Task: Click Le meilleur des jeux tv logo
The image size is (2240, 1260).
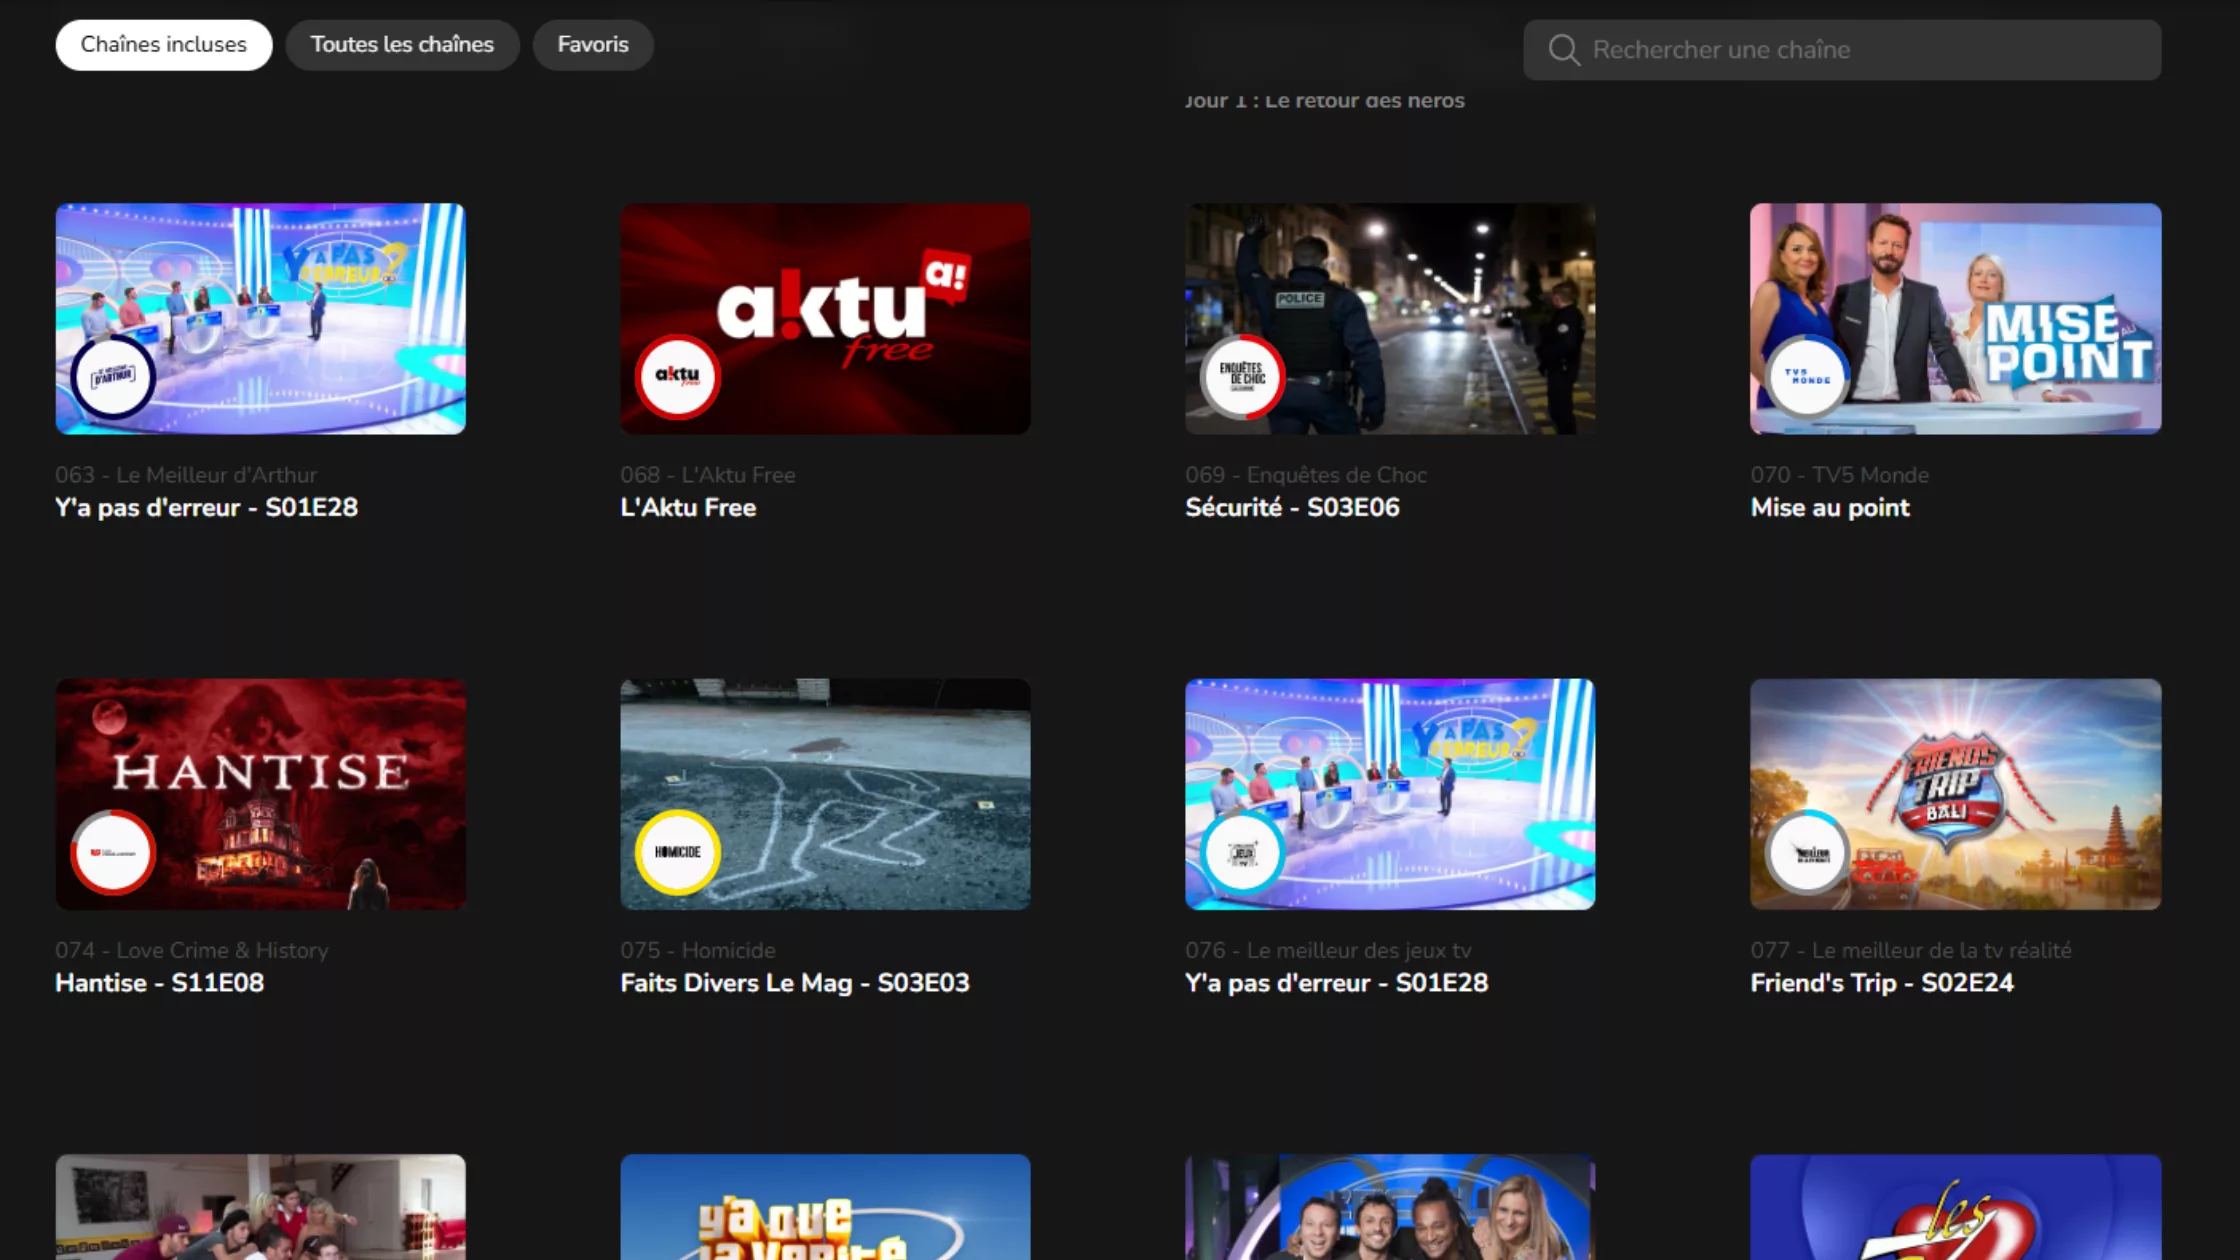Action: click(x=1242, y=852)
